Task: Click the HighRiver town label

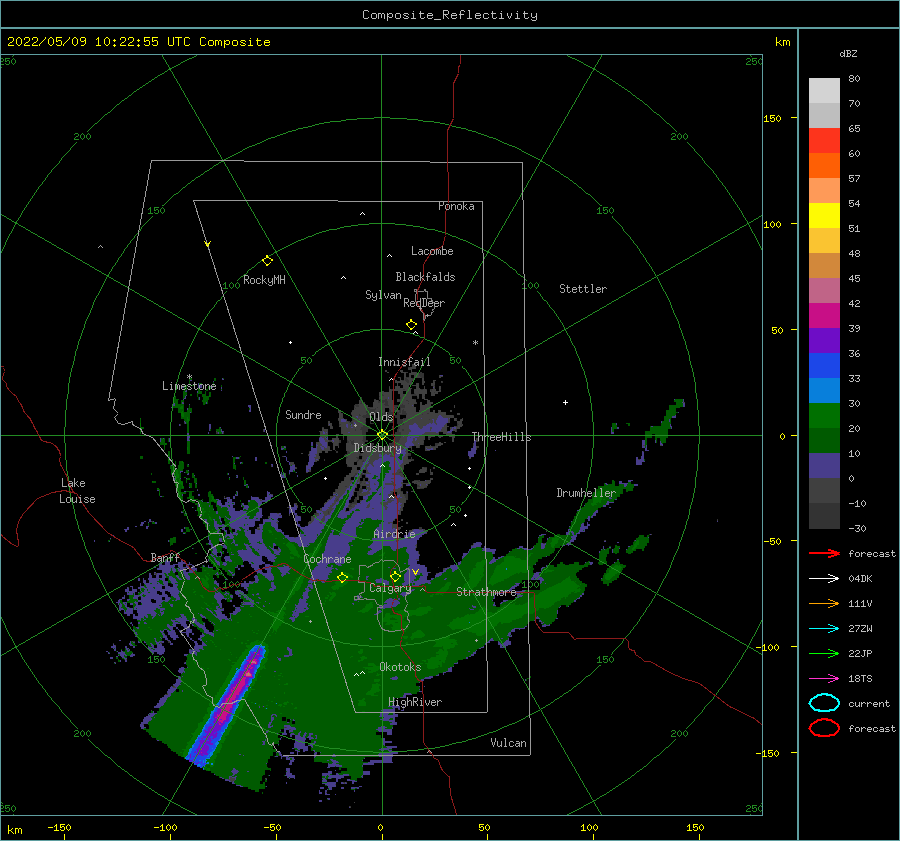Action: click(415, 702)
